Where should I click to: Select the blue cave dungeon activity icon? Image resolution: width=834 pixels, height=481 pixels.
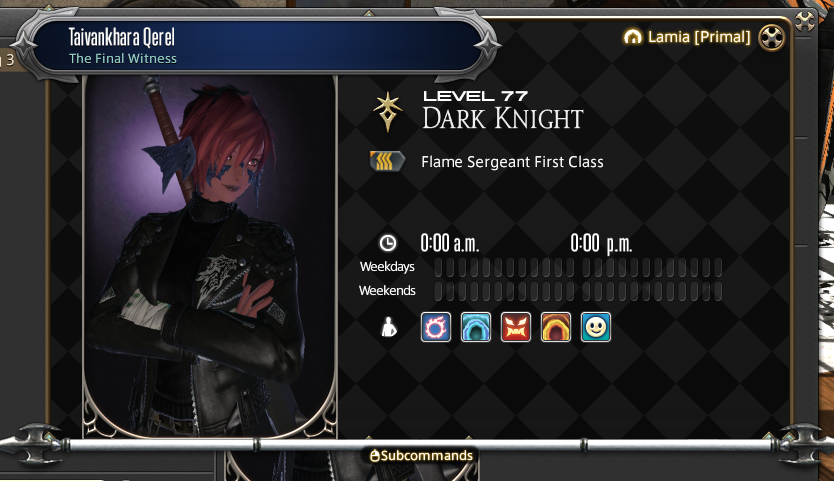476,327
